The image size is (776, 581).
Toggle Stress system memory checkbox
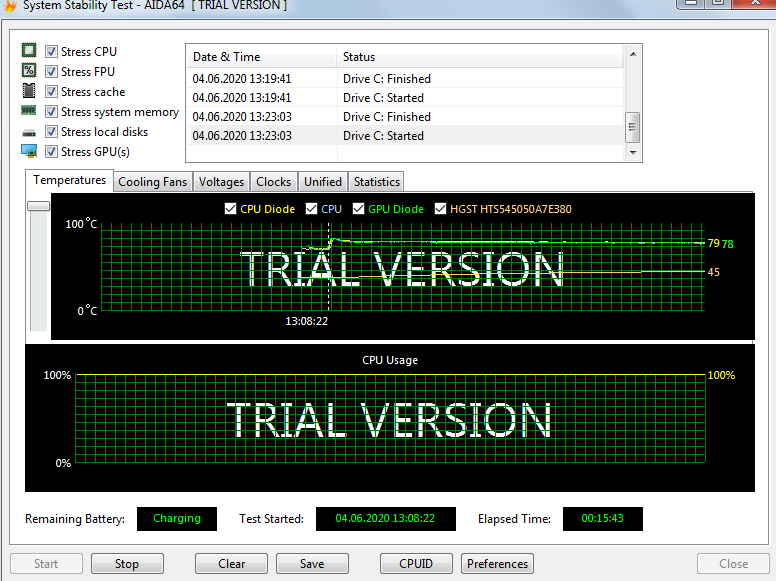[x=51, y=112]
